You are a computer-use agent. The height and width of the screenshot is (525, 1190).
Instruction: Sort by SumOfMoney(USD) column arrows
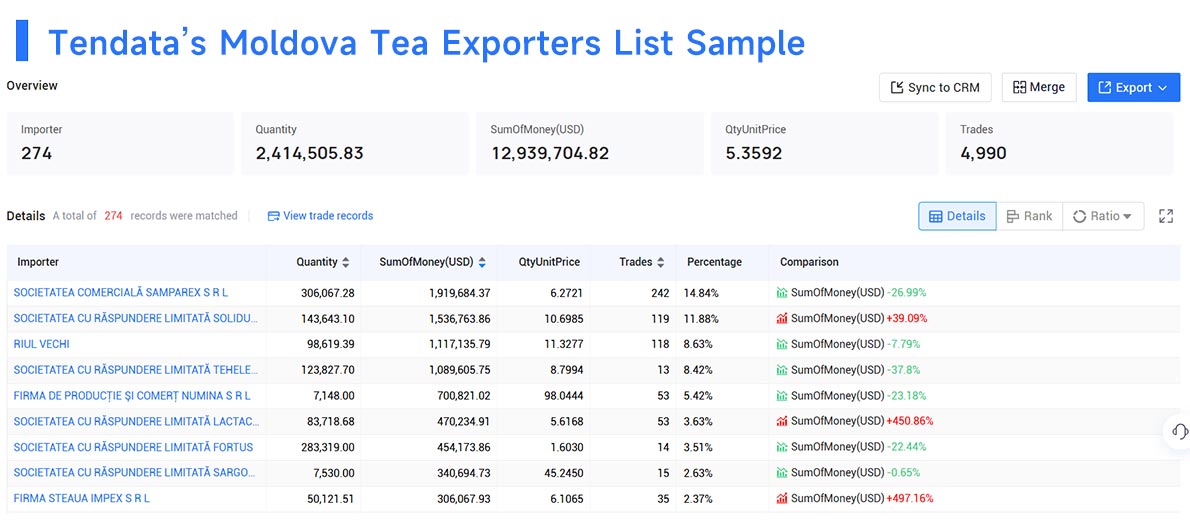482,262
